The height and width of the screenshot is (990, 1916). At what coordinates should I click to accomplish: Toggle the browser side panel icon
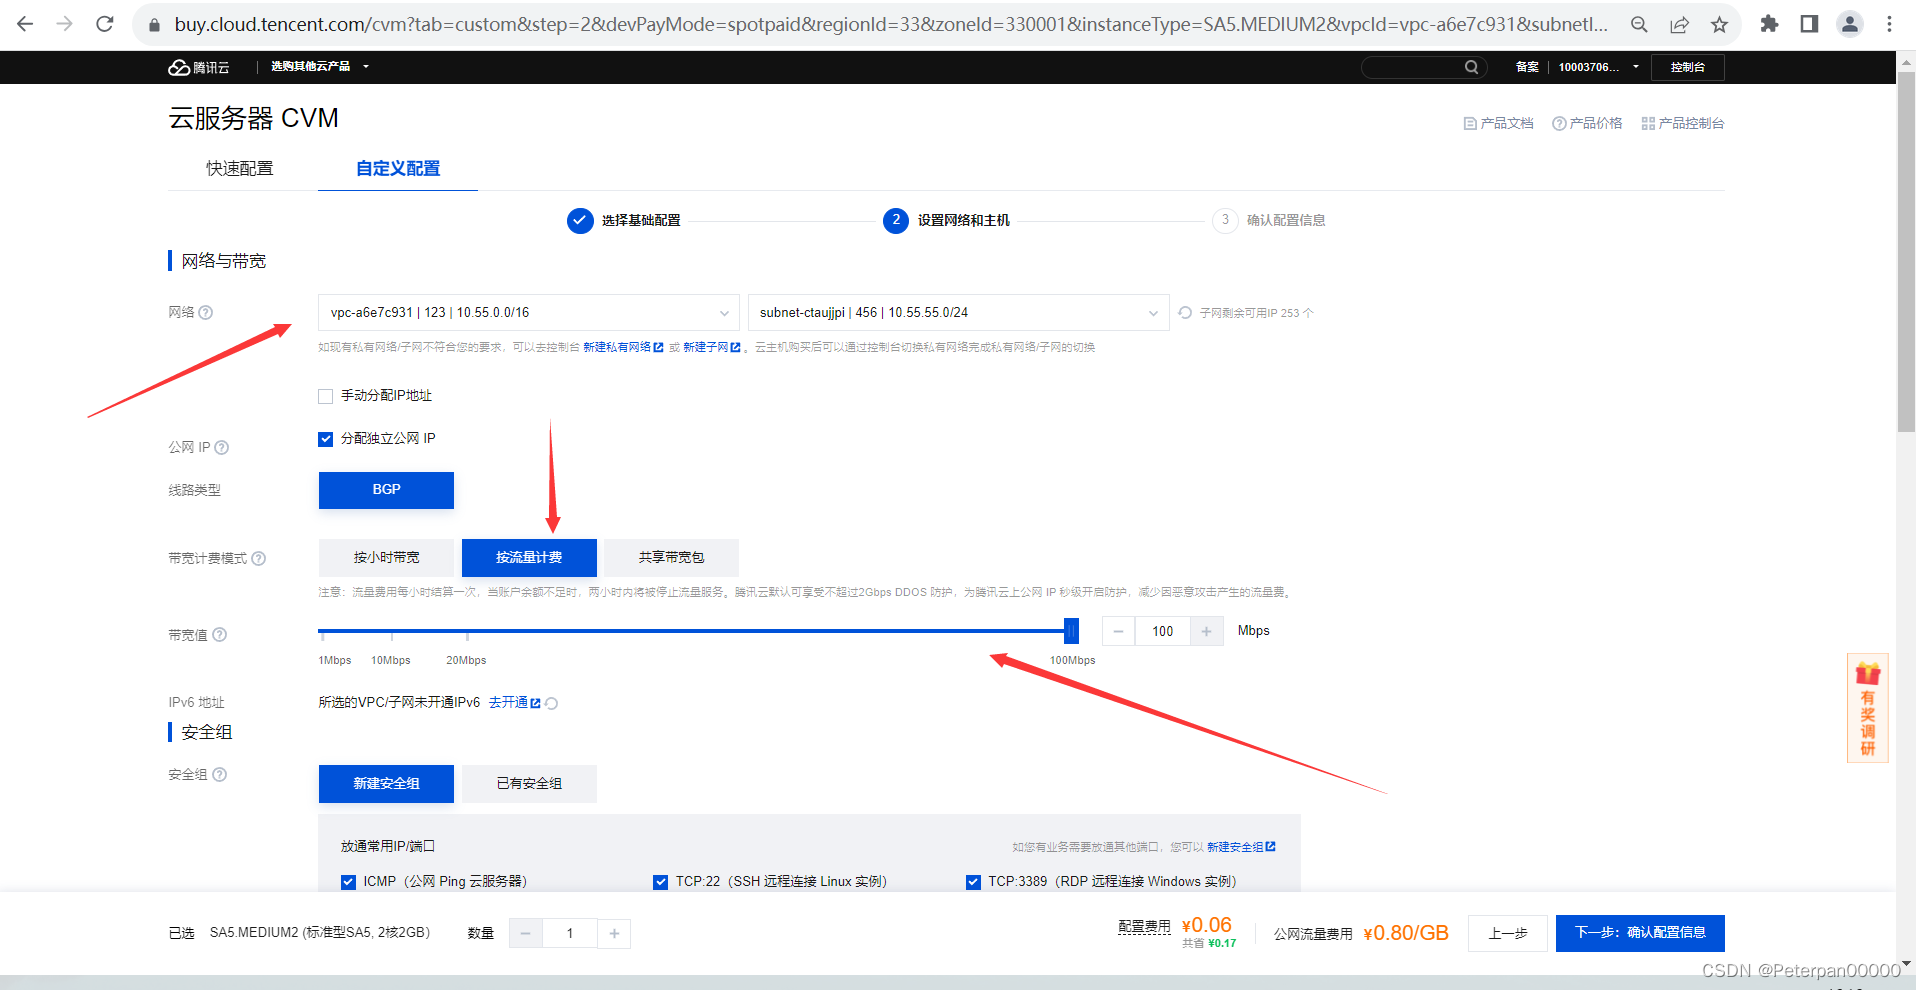(x=1809, y=24)
